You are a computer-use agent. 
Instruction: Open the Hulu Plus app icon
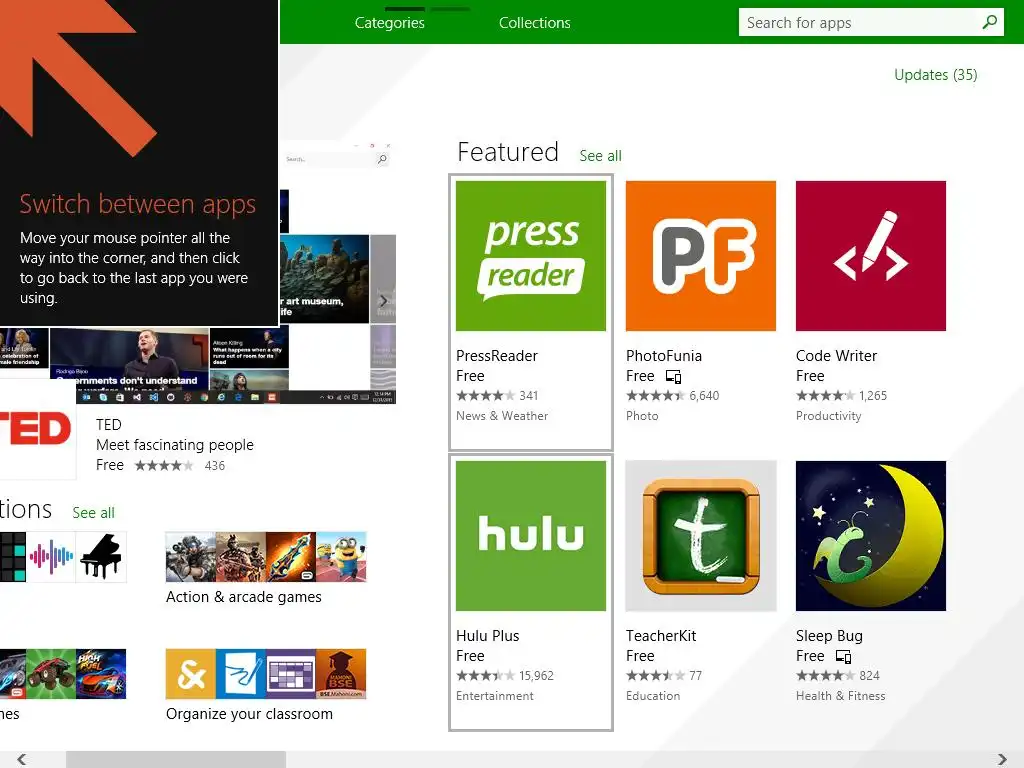coord(530,536)
